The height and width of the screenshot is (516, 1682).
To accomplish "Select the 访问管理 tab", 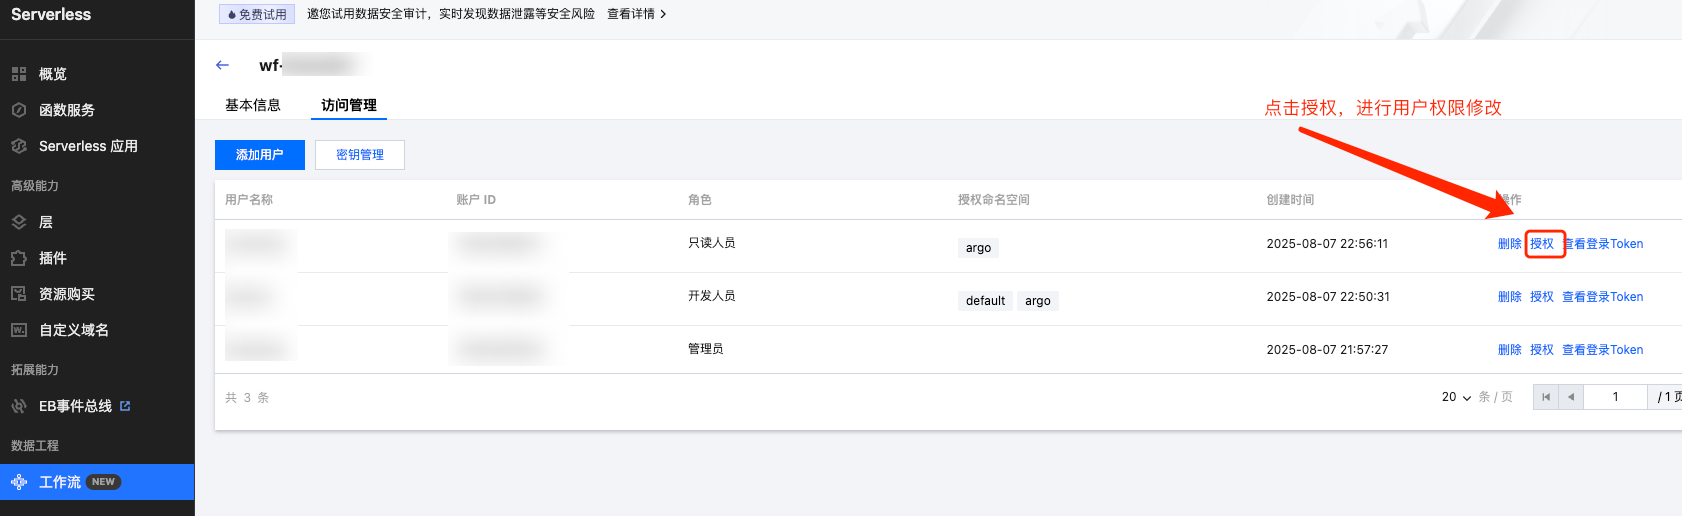I will 349,105.
